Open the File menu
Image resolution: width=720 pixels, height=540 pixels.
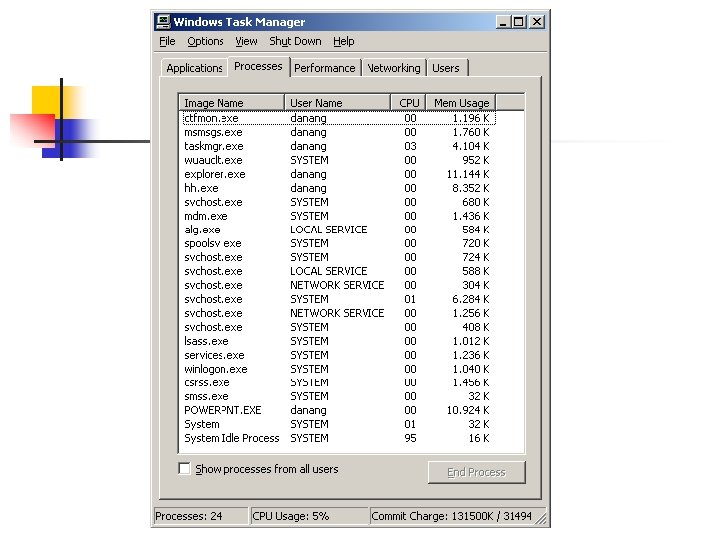pyautogui.click(x=167, y=41)
